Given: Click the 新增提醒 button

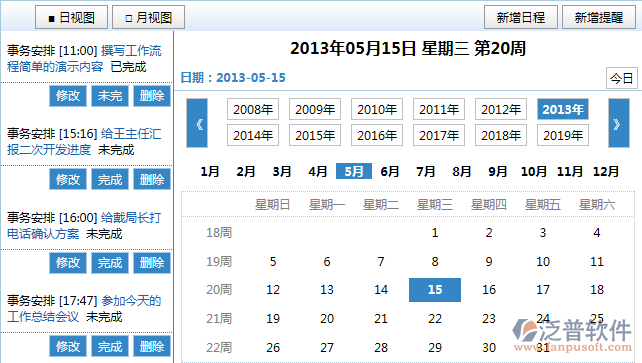Looking at the screenshot, I should click(599, 17).
